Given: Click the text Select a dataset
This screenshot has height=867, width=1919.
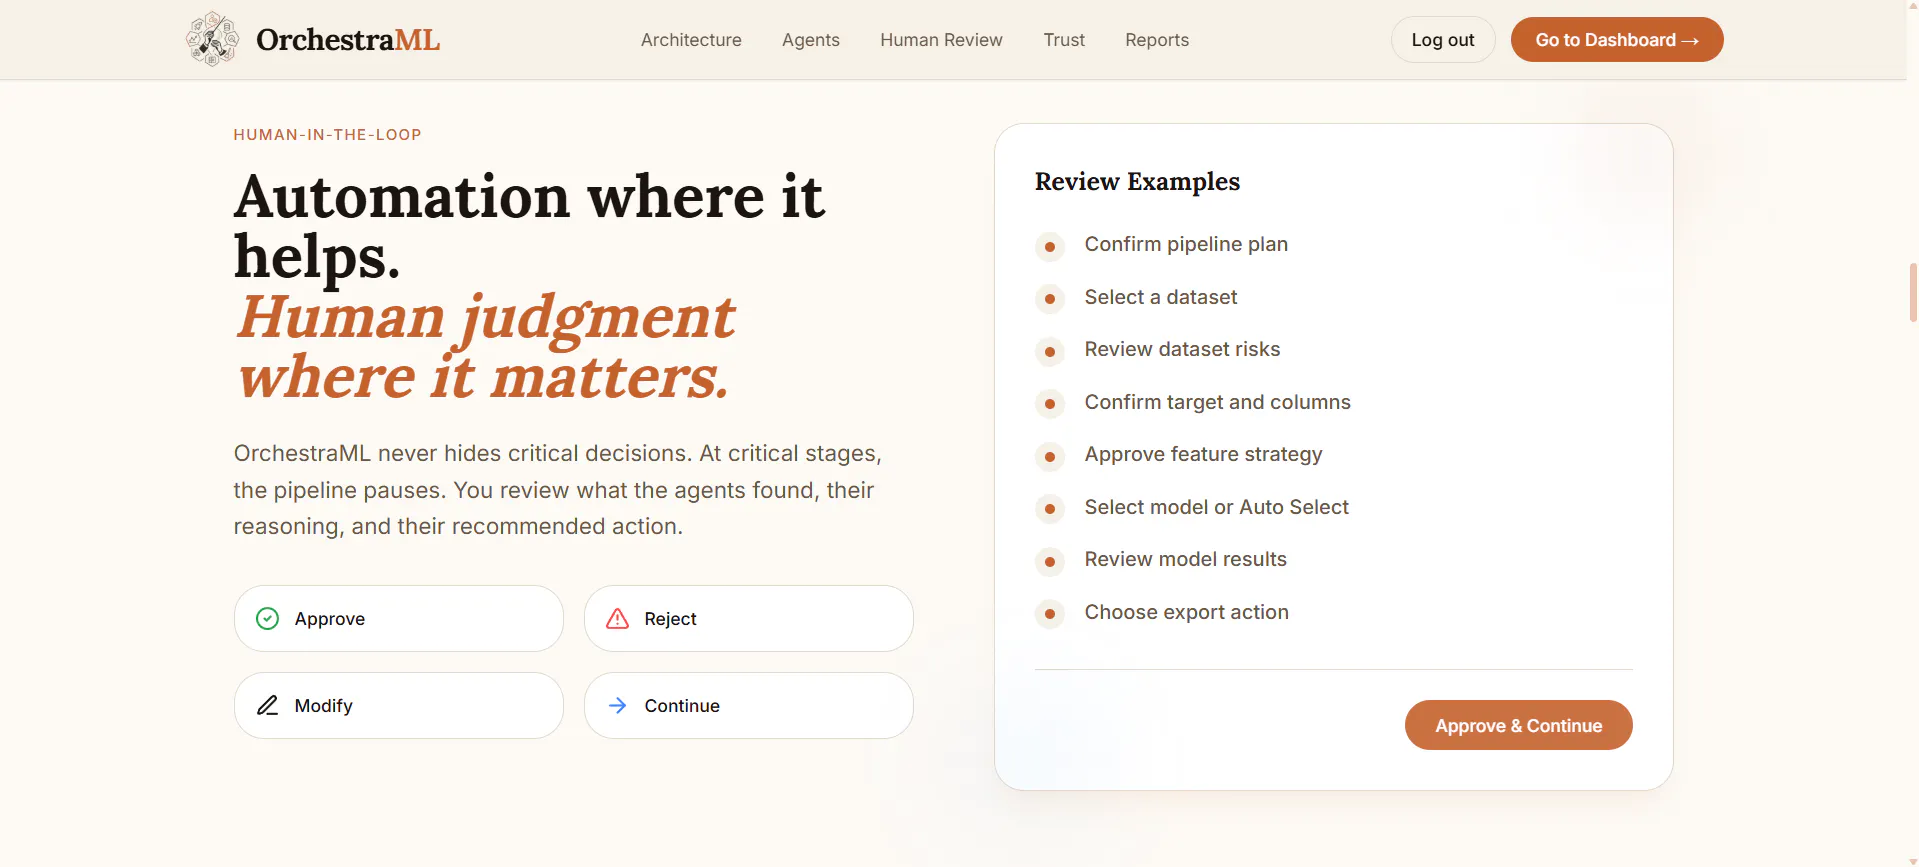Looking at the screenshot, I should click(1161, 297).
